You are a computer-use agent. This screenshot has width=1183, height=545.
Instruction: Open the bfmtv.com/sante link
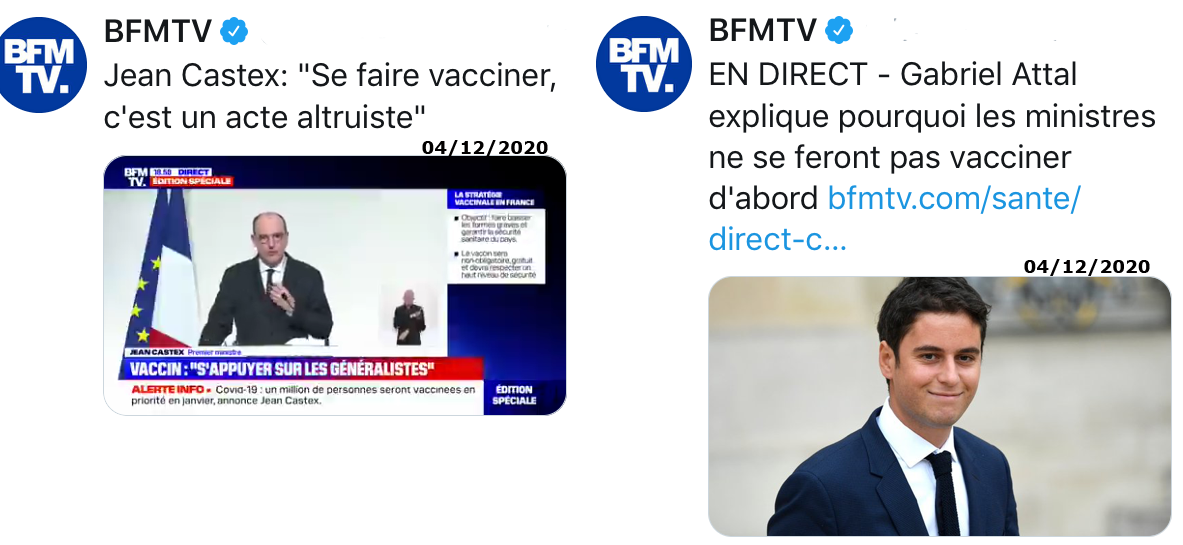tap(895, 219)
